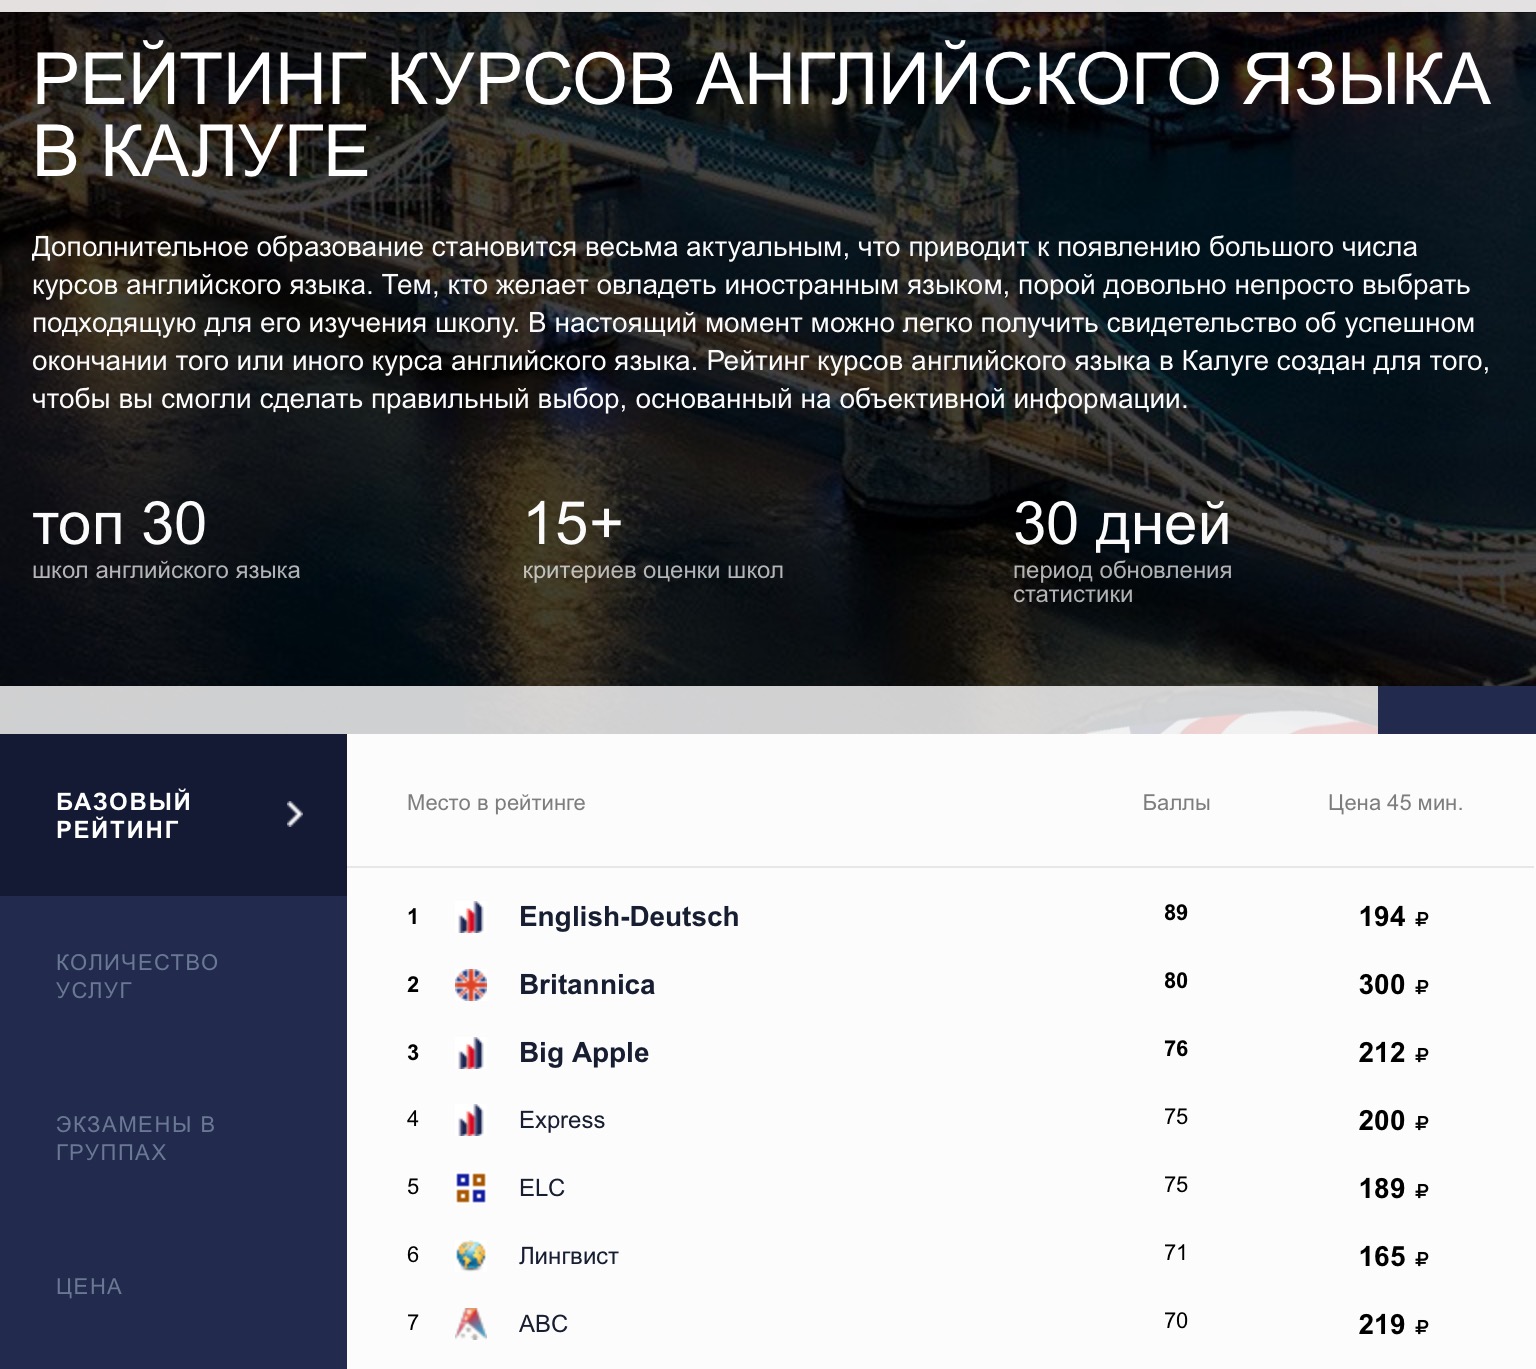Open the Лингвист school link
The height and width of the screenshot is (1369, 1536).
(x=569, y=1256)
